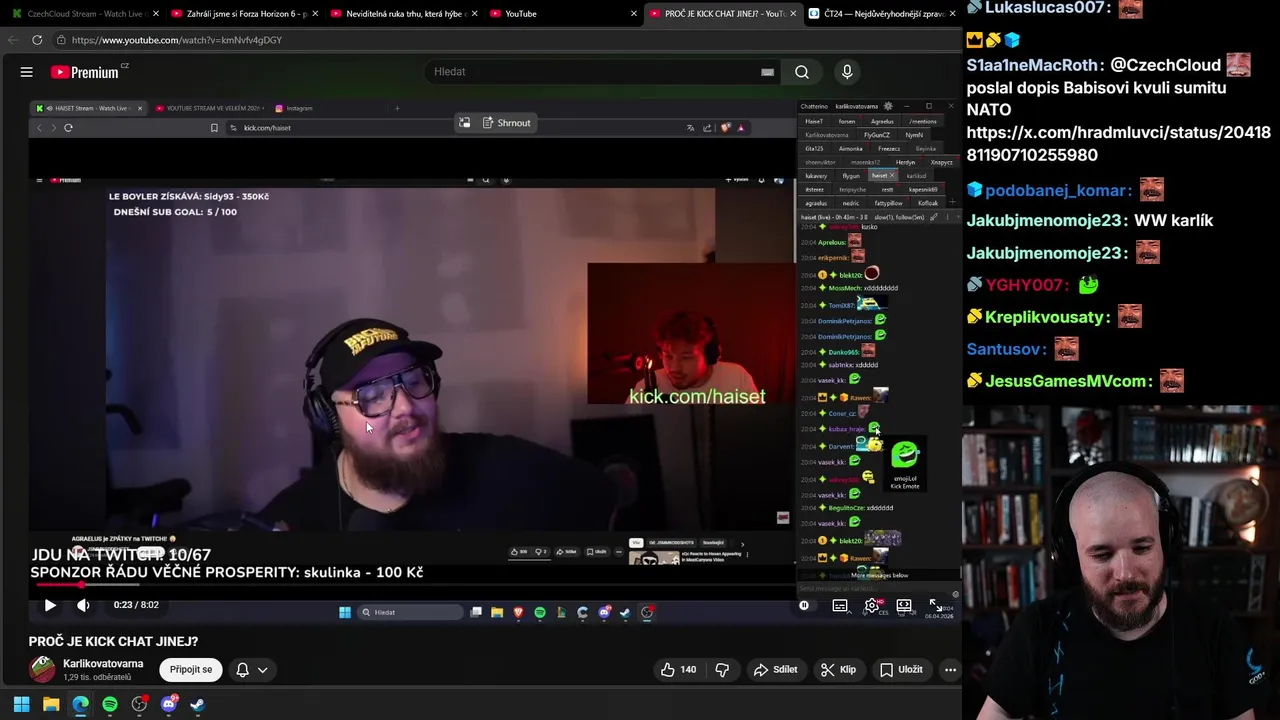Open Windows Start menu
Screen dimensions: 1280x720
(x=21, y=704)
